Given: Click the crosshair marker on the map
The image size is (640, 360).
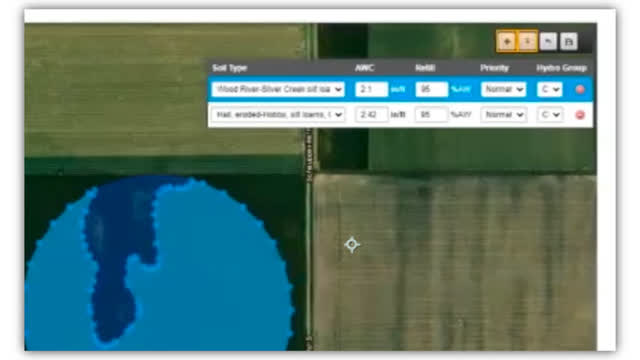Looking at the screenshot, I should pos(352,244).
